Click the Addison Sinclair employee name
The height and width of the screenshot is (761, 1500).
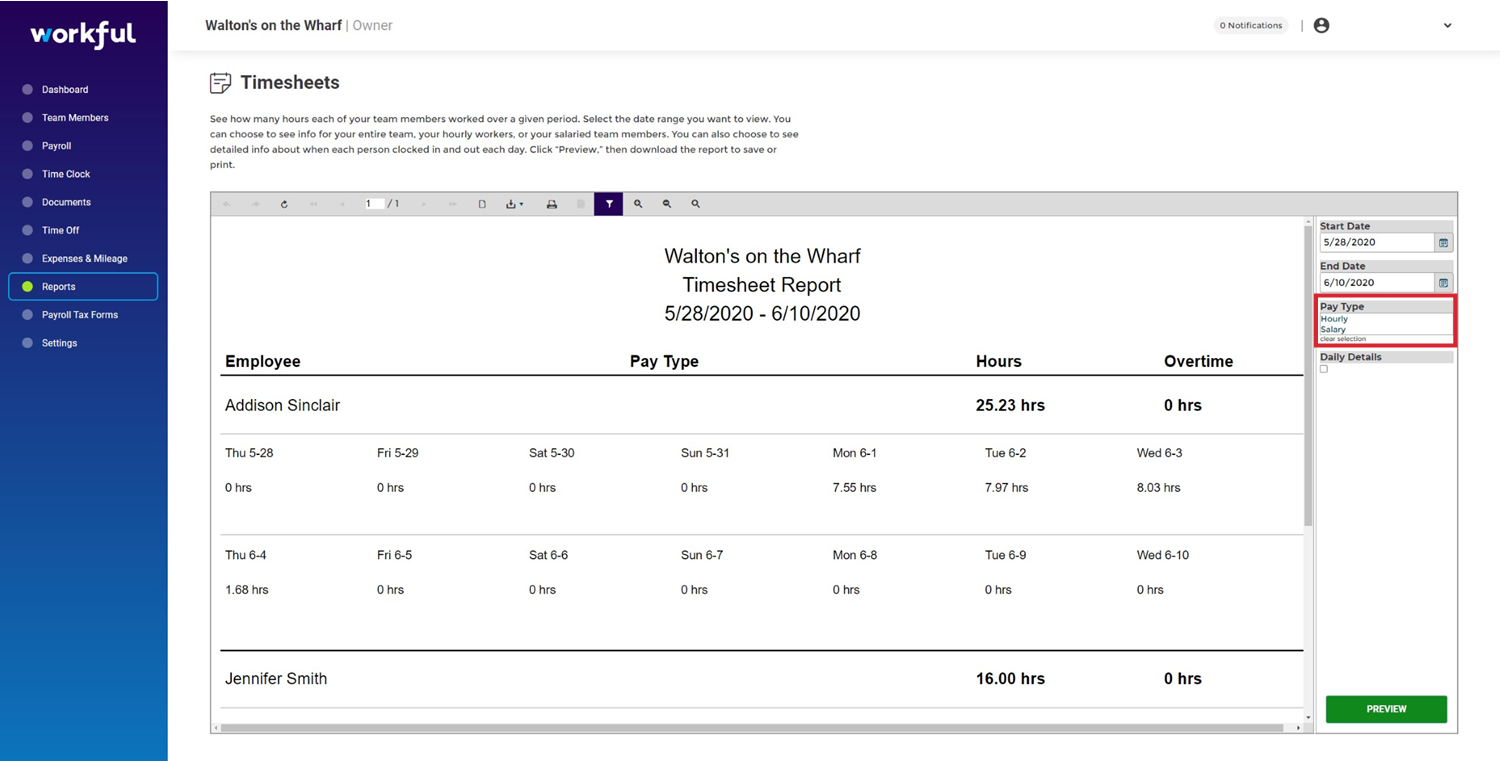(x=282, y=406)
